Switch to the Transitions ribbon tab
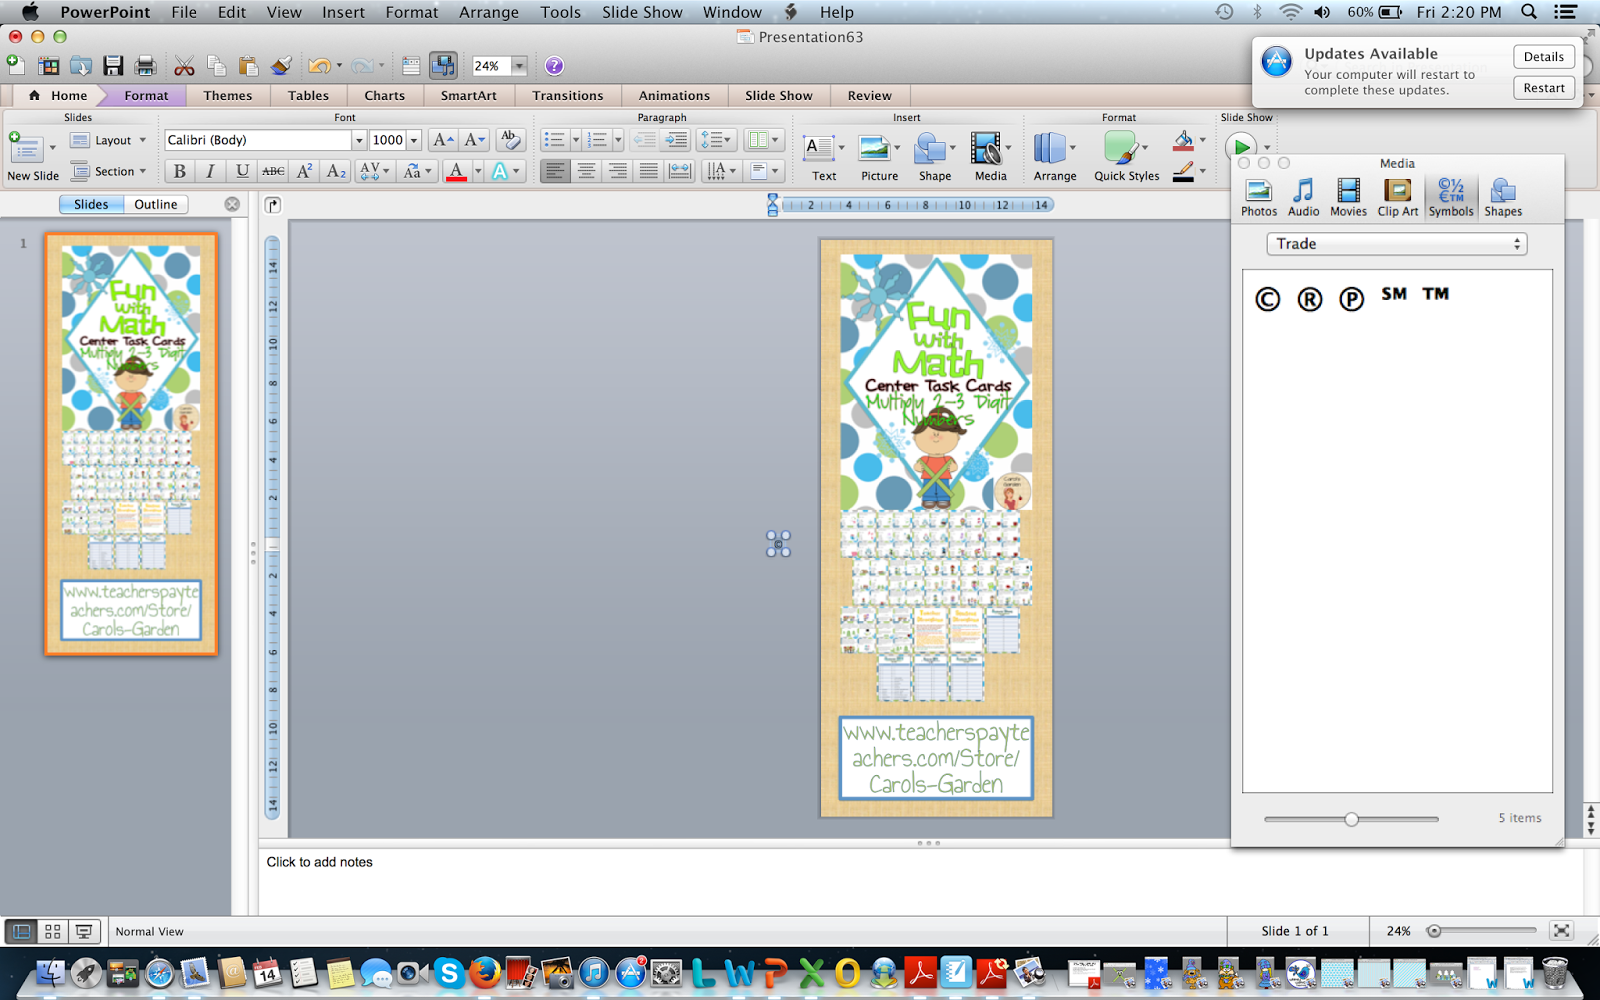The width and height of the screenshot is (1600, 1000). click(568, 96)
